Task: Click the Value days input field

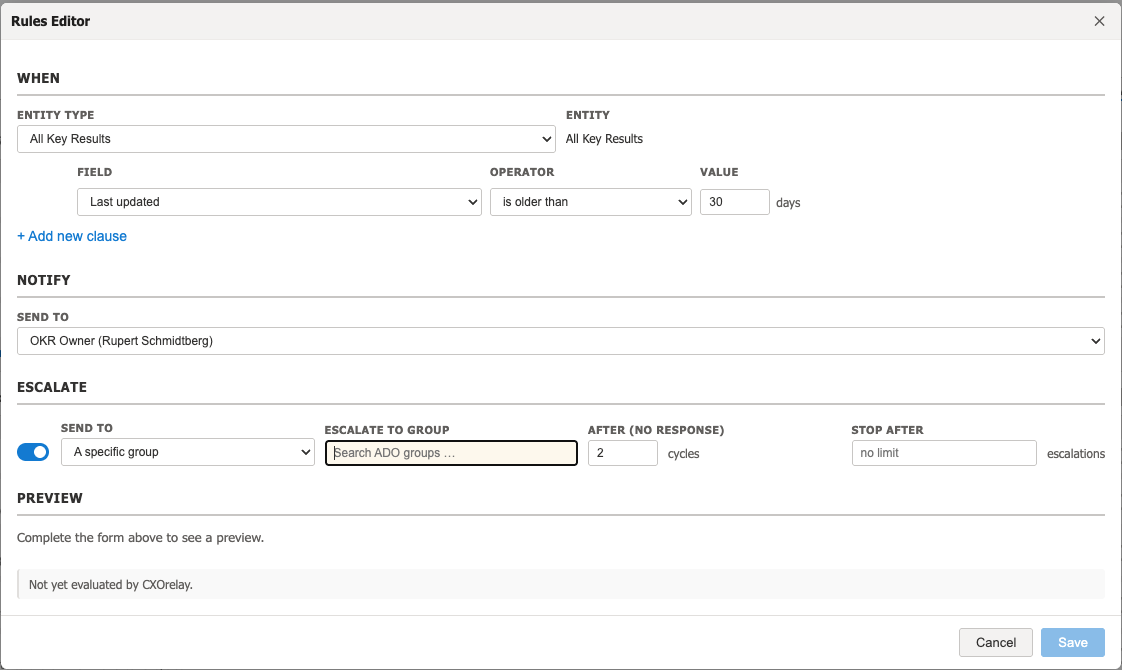Action: click(x=734, y=202)
